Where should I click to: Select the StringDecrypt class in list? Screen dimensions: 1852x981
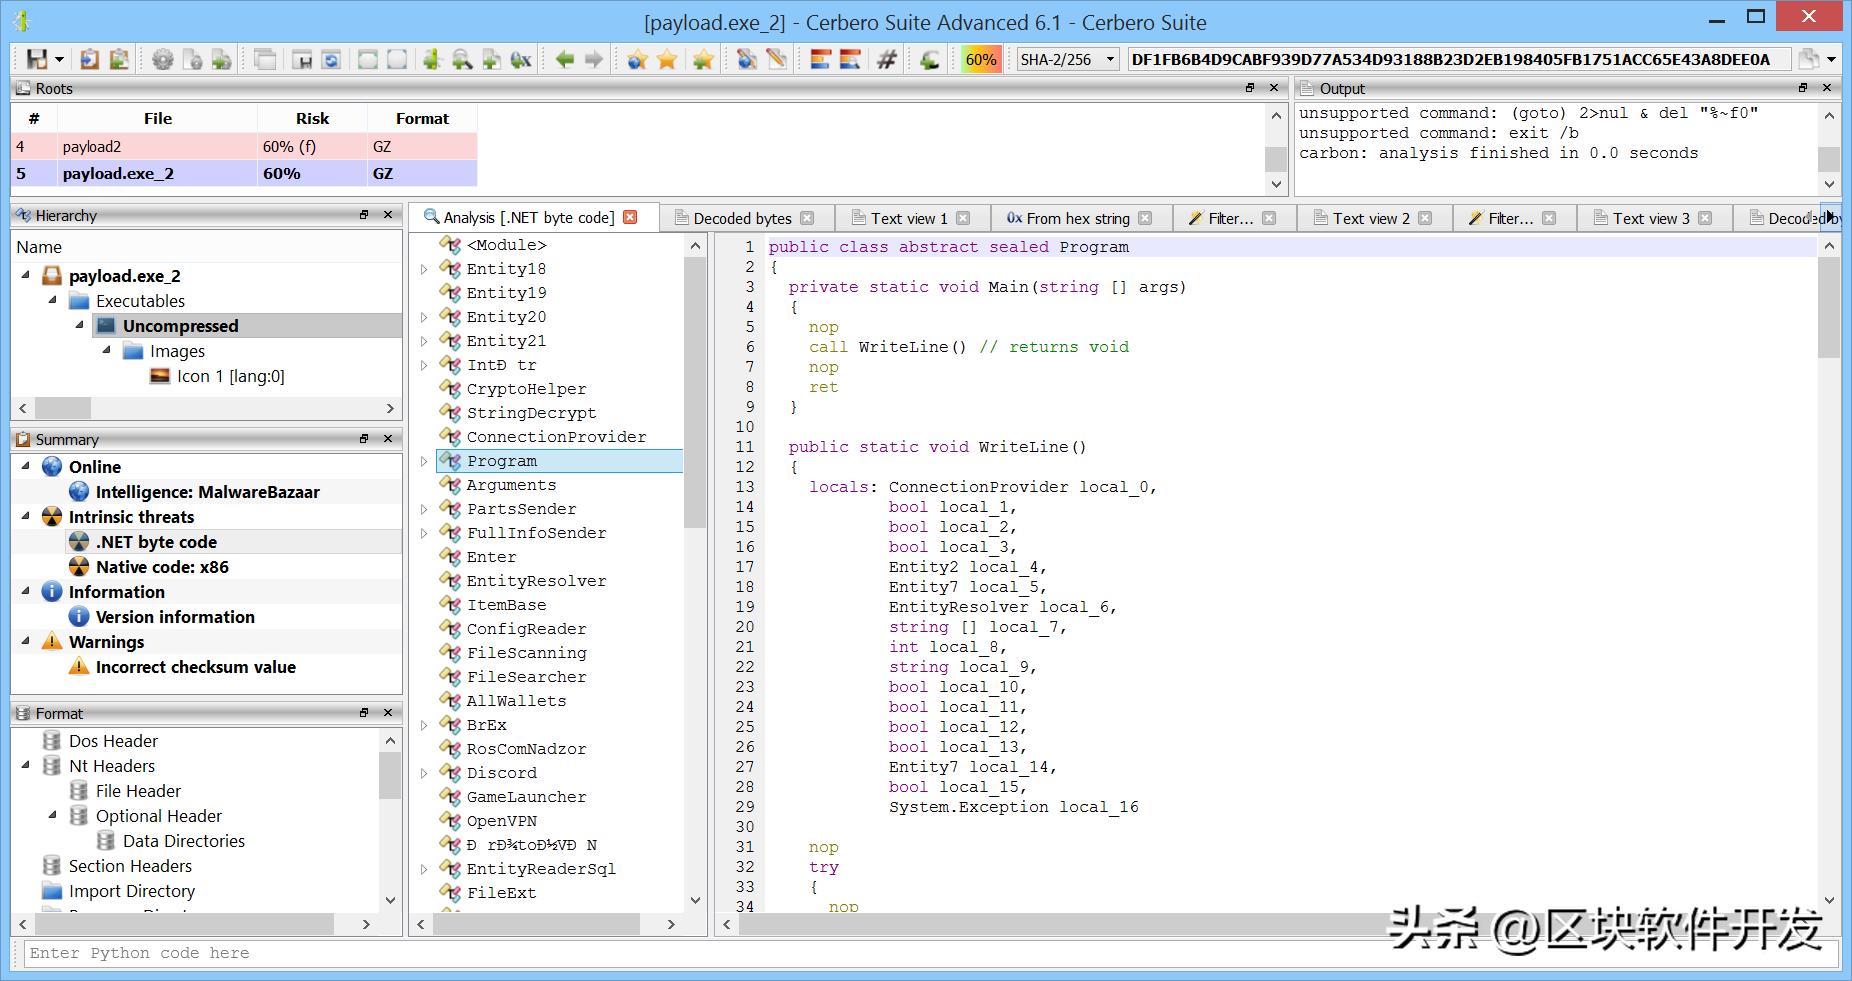click(531, 413)
